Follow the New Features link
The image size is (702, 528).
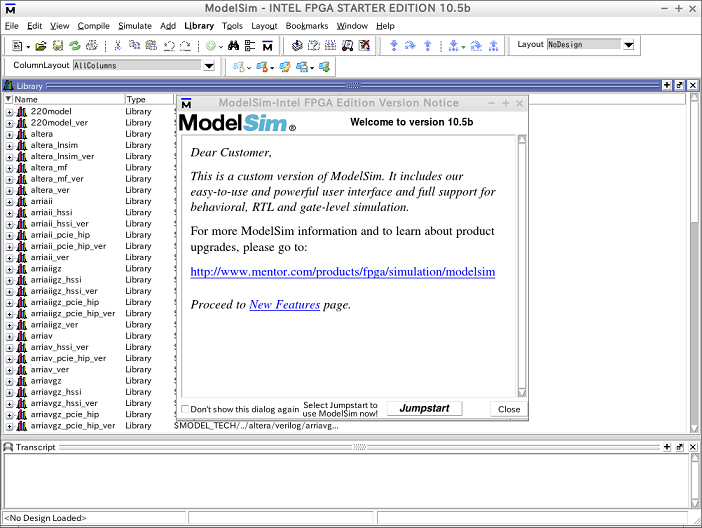click(285, 305)
